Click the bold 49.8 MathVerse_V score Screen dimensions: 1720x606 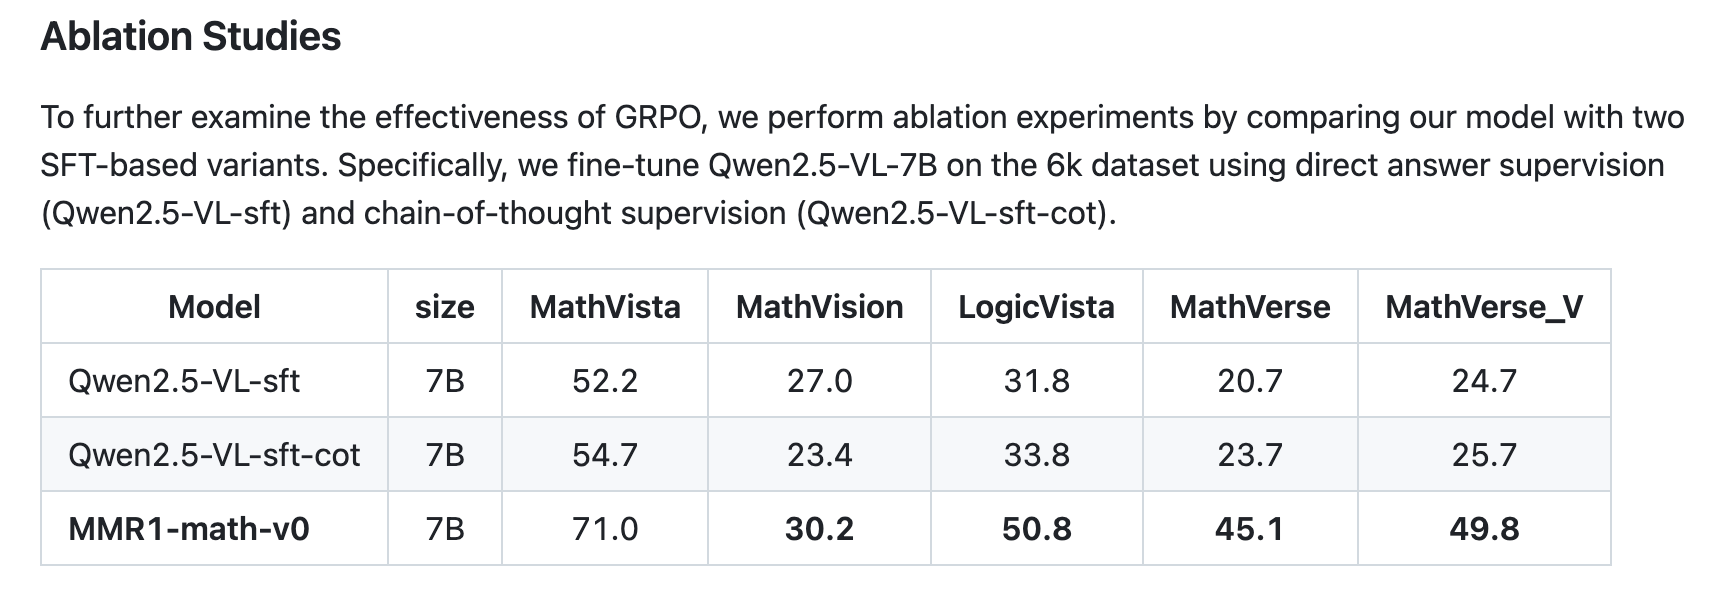pos(1484,529)
